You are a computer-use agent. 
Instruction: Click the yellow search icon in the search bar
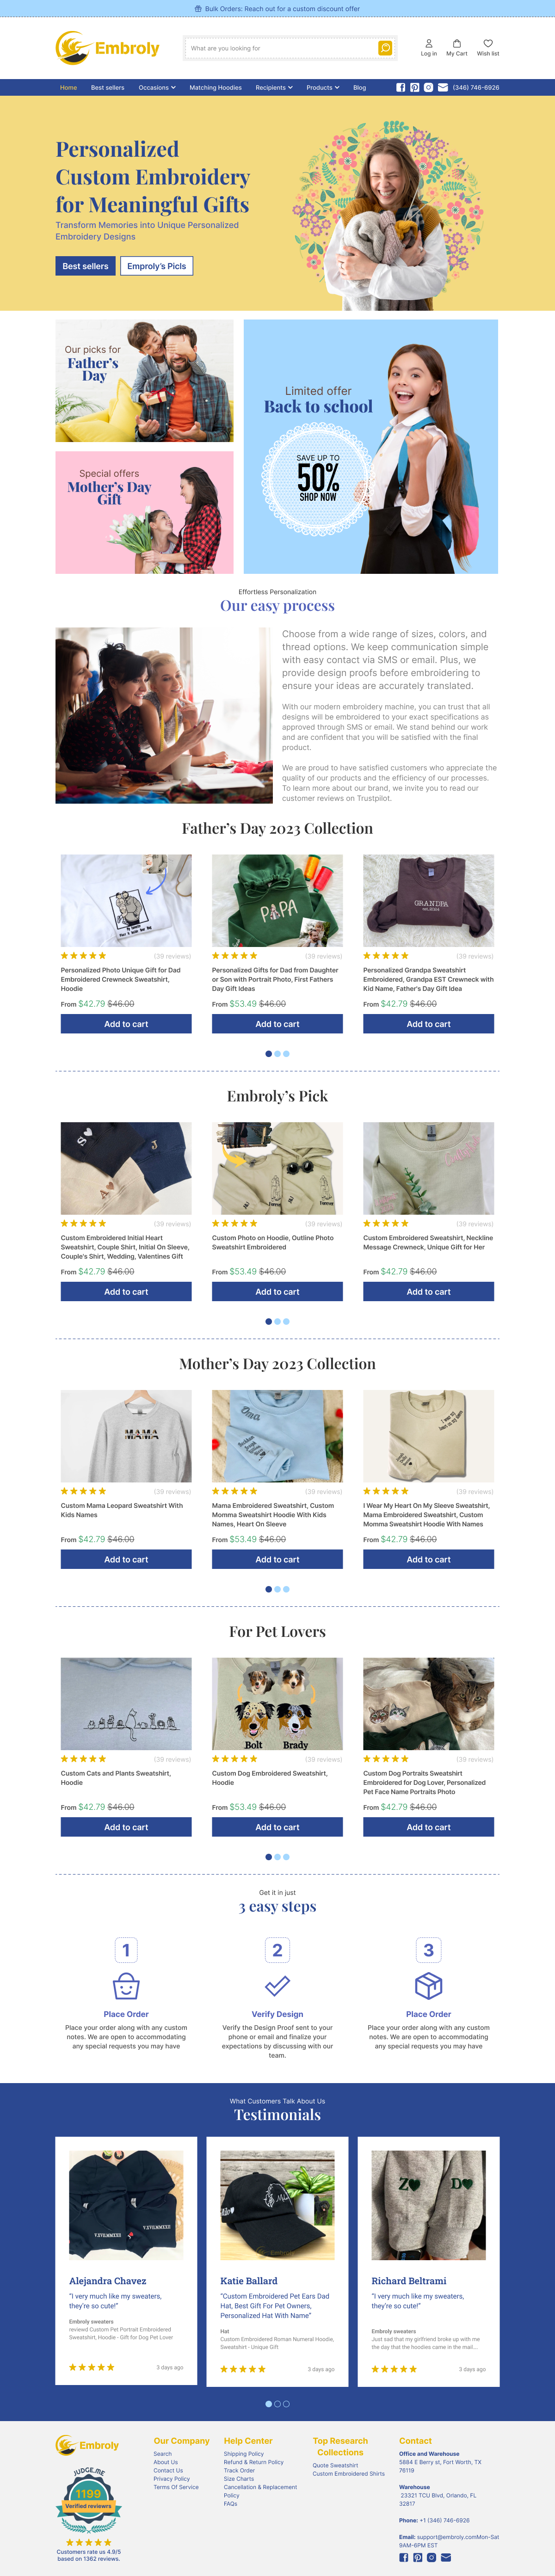pos(385,48)
